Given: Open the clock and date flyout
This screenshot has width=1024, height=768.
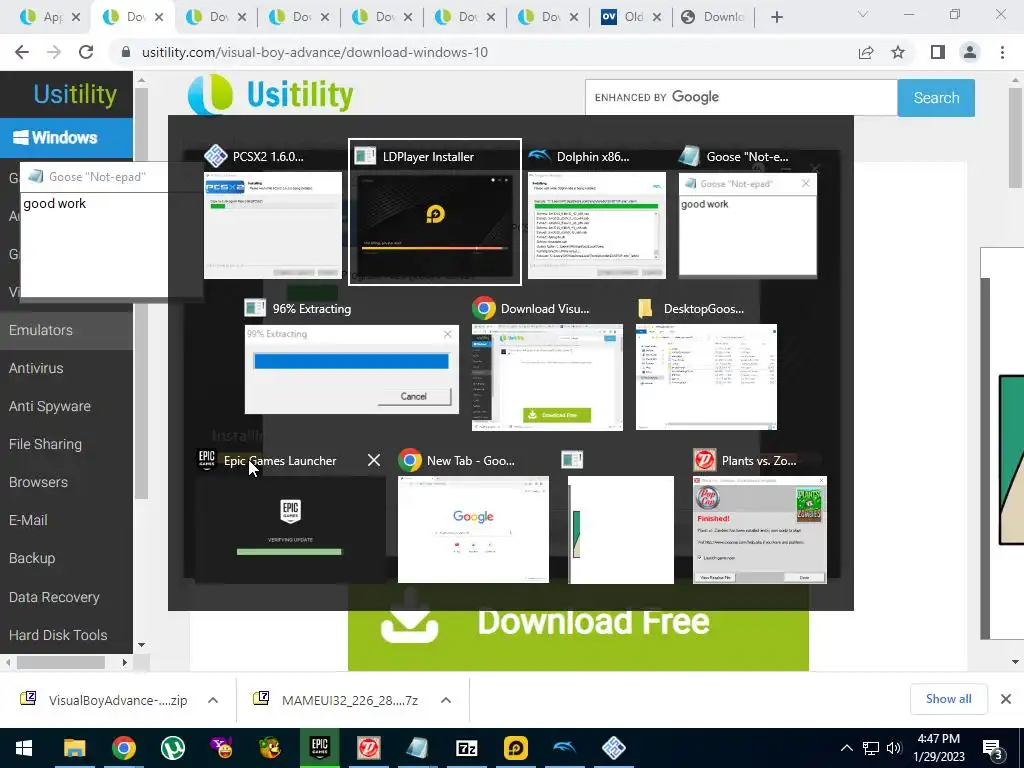Looking at the screenshot, I should tap(938, 748).
